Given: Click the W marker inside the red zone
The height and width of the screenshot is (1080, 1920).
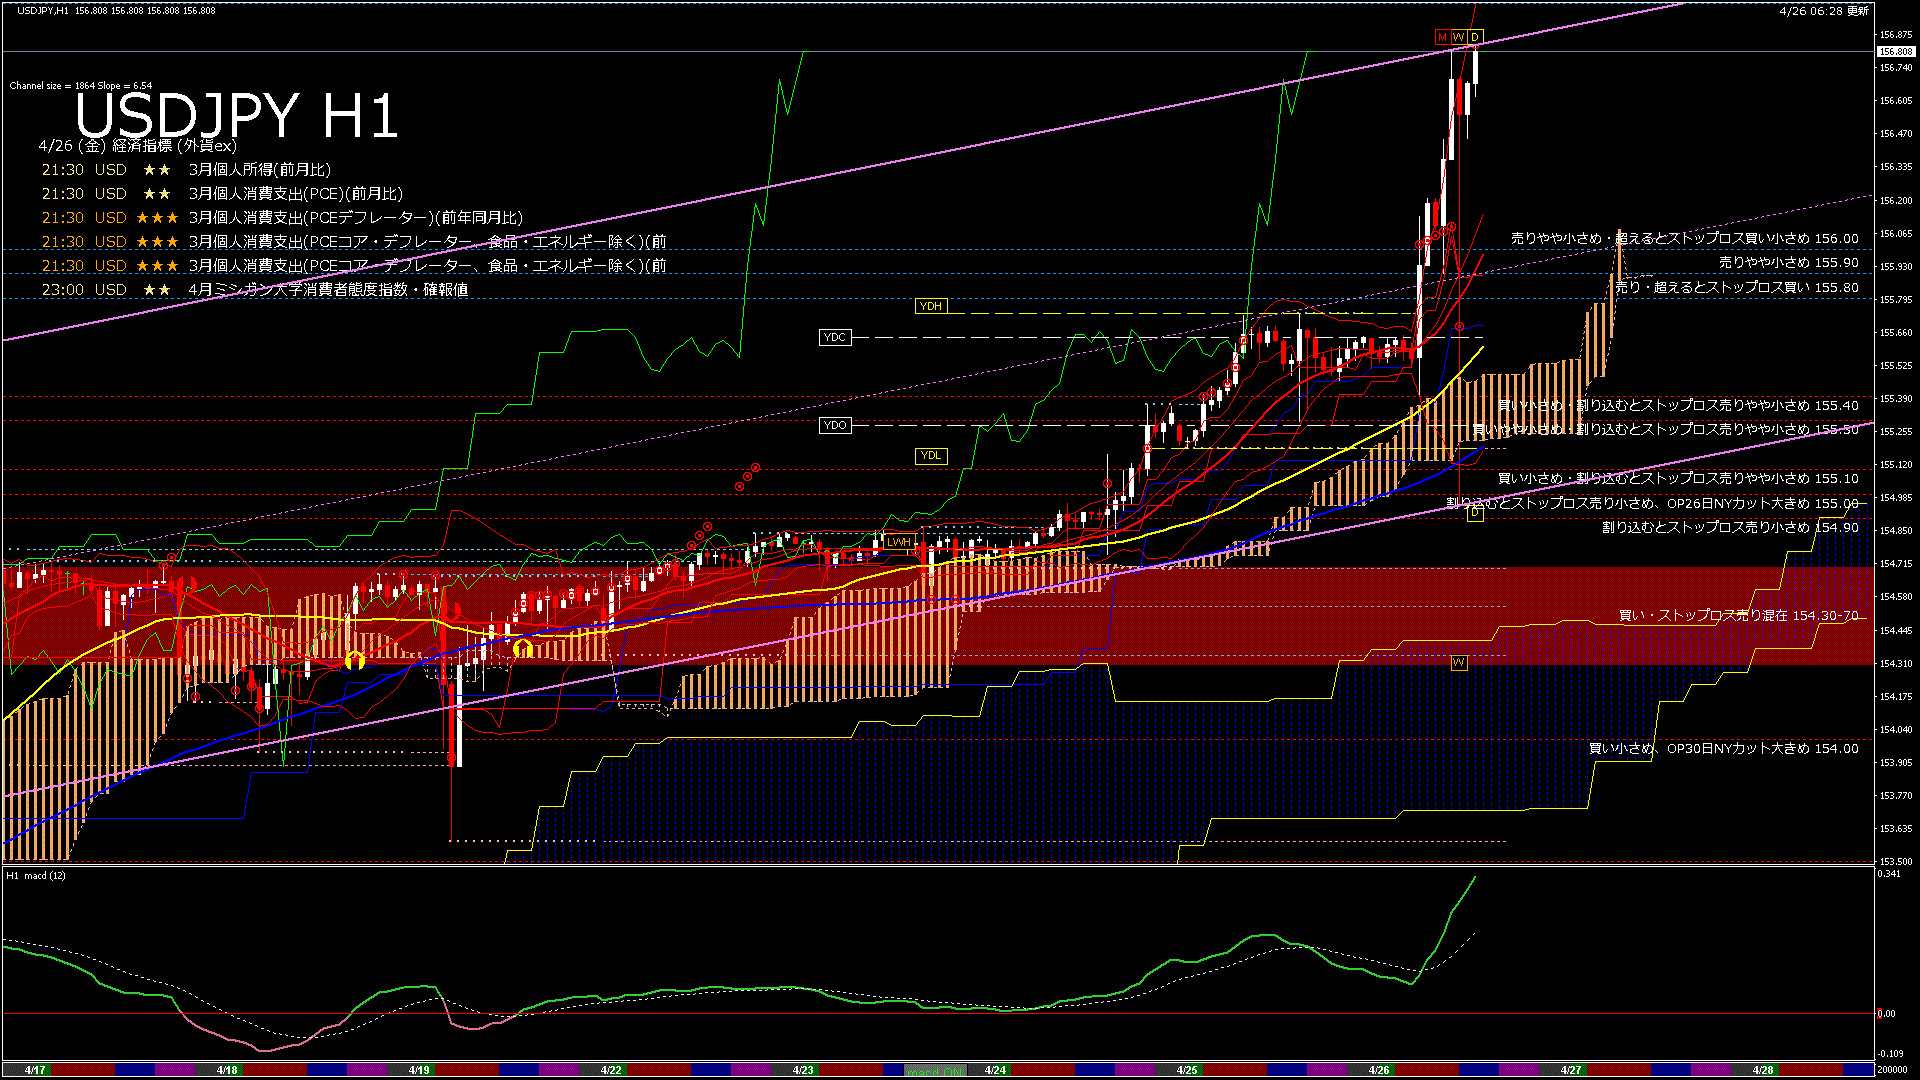Looking at the screenshot, I should [x=1459, y=663].
